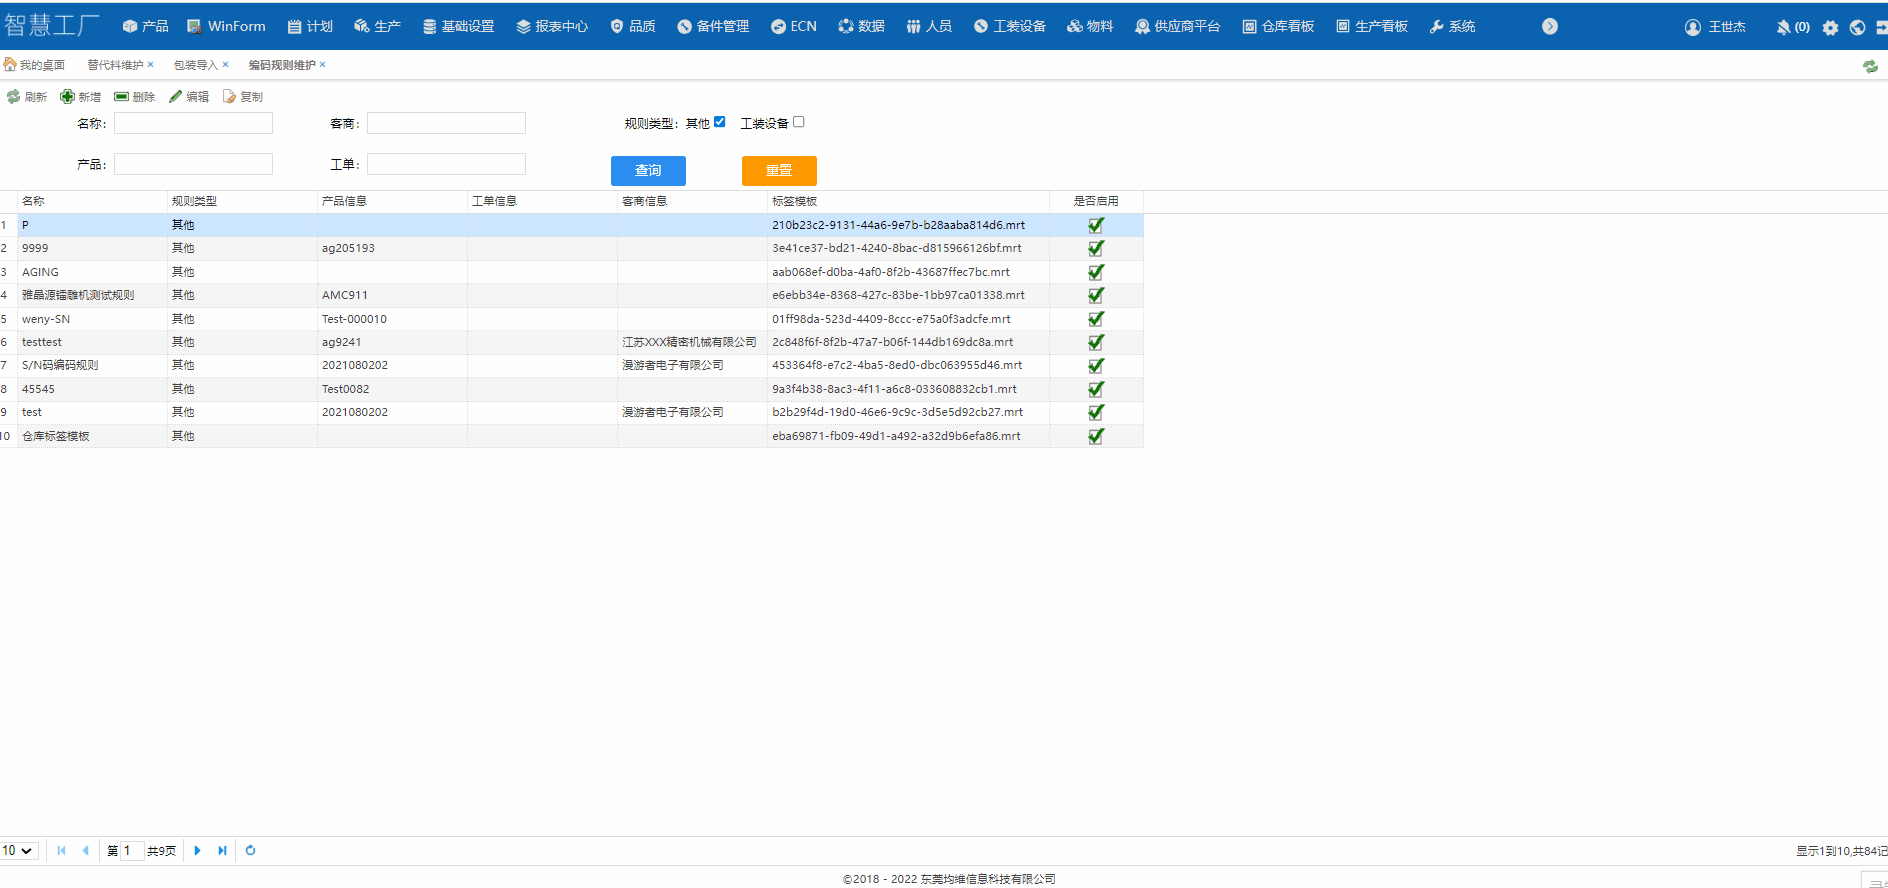Click the copy (复制) toolbar icon
The height and width of the screenshot is (888, 1888).
click(229, 97)
